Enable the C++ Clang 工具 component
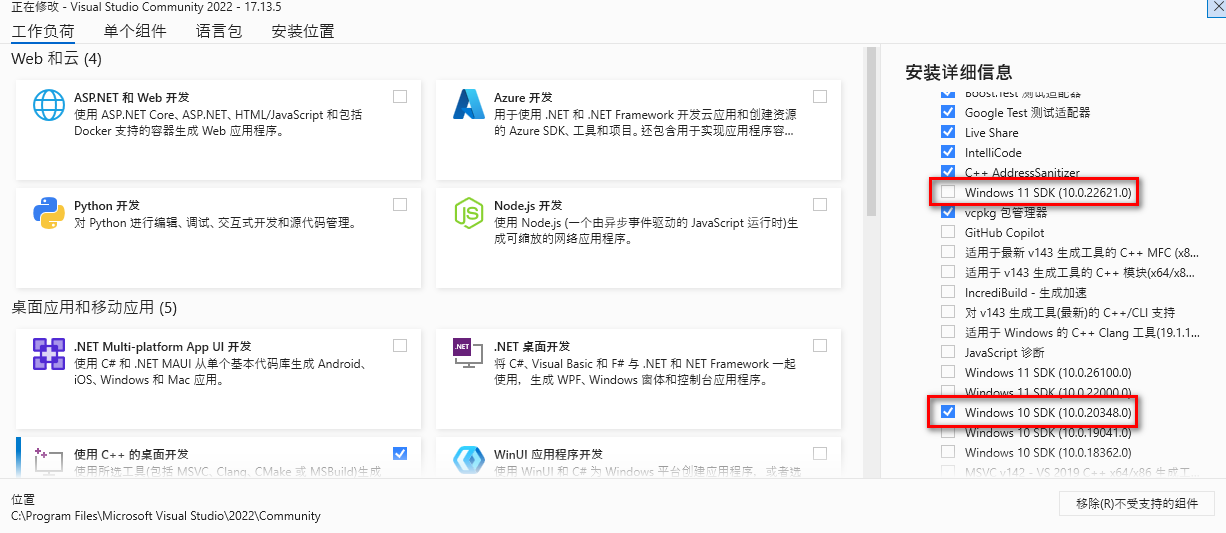 coord(948,332)
